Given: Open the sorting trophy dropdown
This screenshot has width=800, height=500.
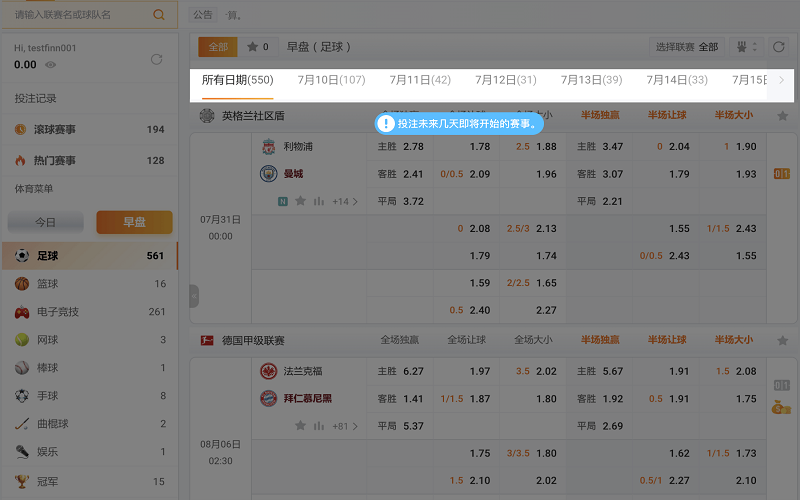Looking at the screenshot, I should [x=746, y=47].
